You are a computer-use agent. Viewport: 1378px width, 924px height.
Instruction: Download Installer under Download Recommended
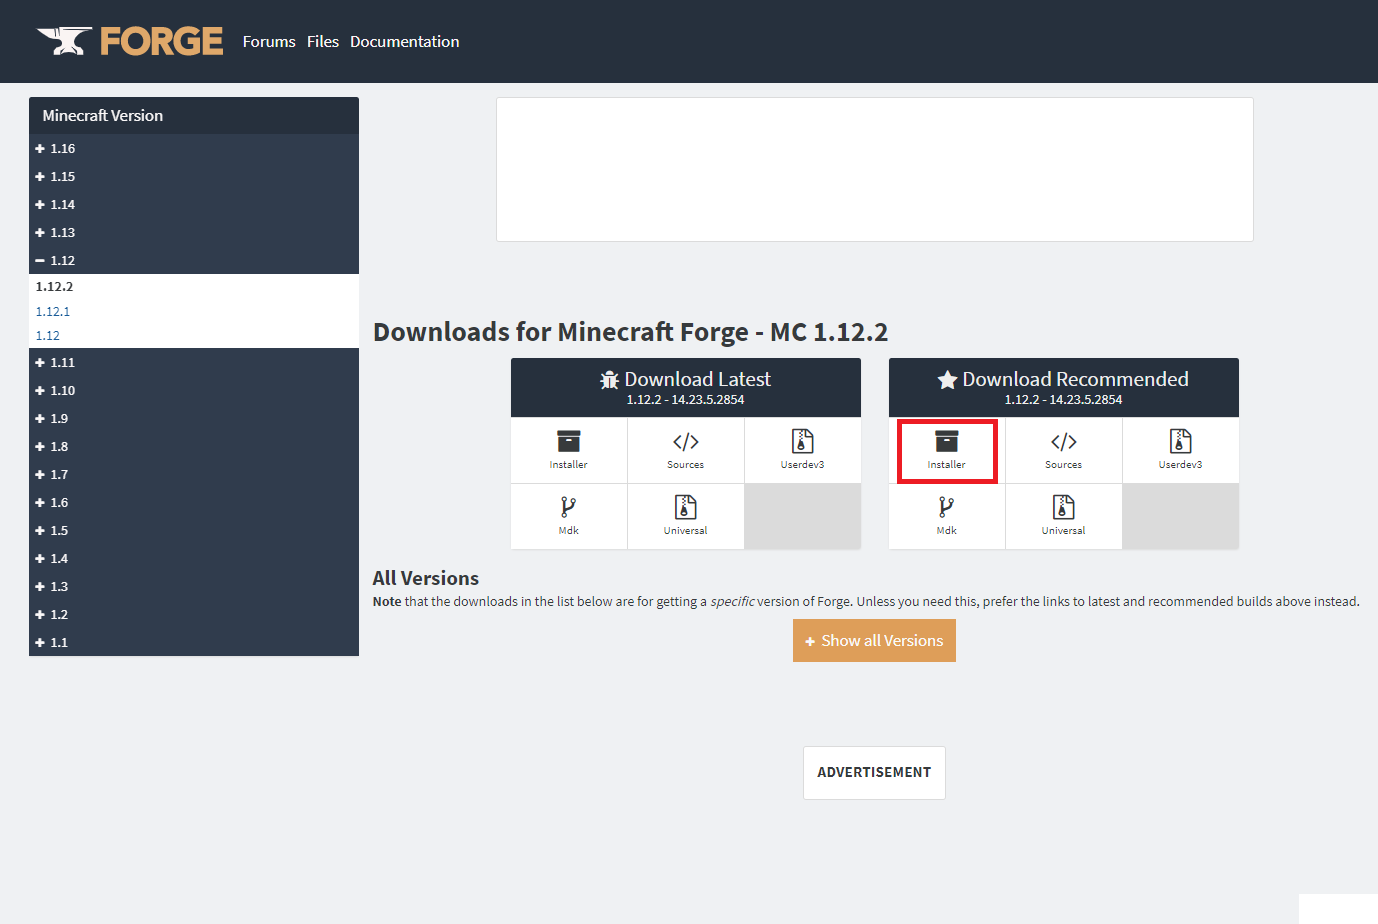pyautogui.click(x=946, y=450)
